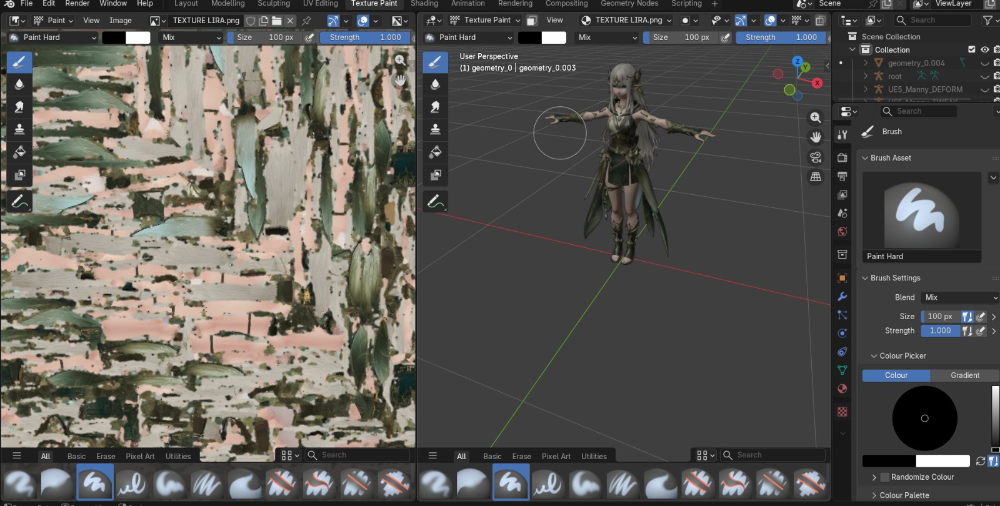The image size is (1000, 506).
Task: Toggle Collection exclude checkbox in outliner
Action: coord(971,50)
